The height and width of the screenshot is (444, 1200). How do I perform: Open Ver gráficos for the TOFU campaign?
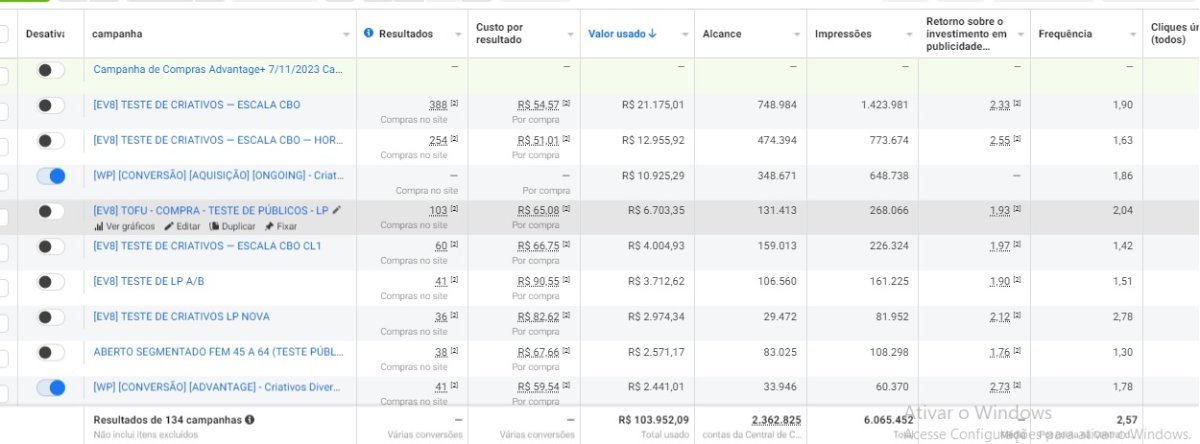(x=124, y=226)
